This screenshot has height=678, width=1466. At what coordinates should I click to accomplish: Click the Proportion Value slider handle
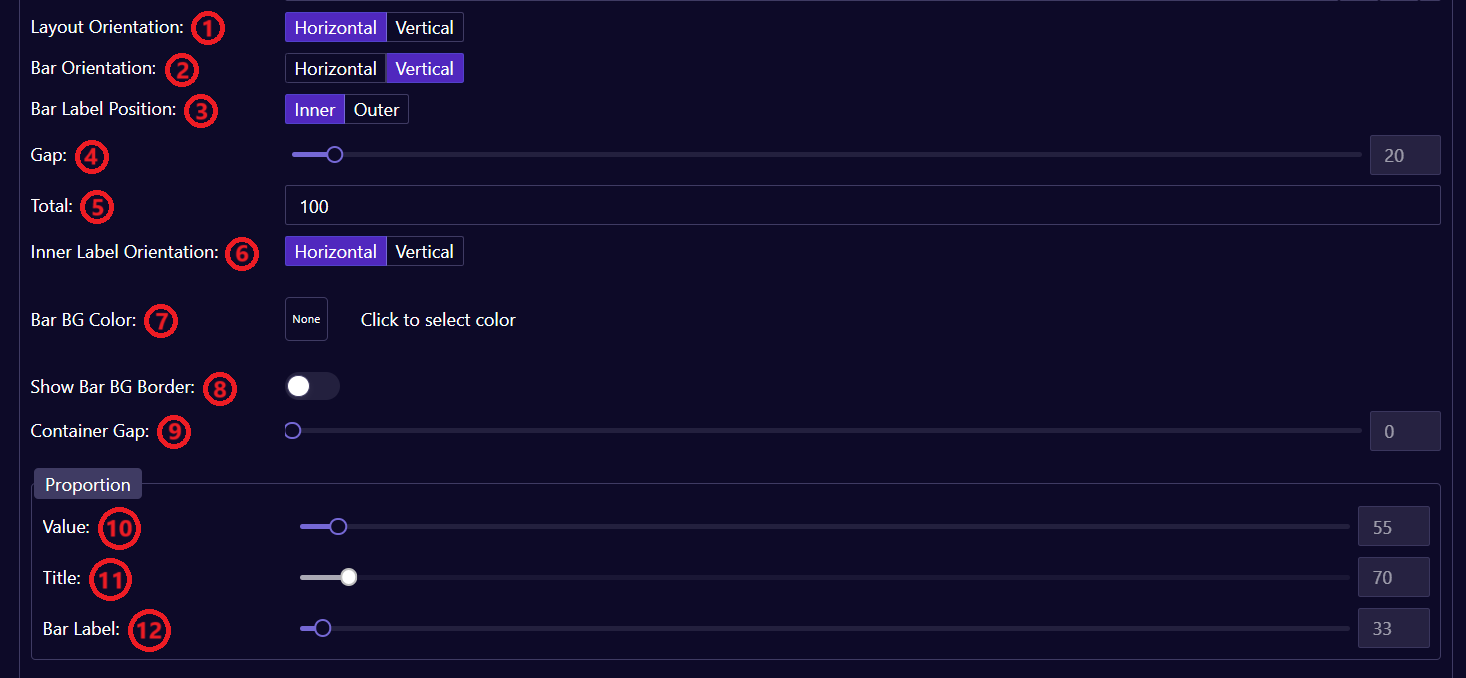(x=338, y=527)
